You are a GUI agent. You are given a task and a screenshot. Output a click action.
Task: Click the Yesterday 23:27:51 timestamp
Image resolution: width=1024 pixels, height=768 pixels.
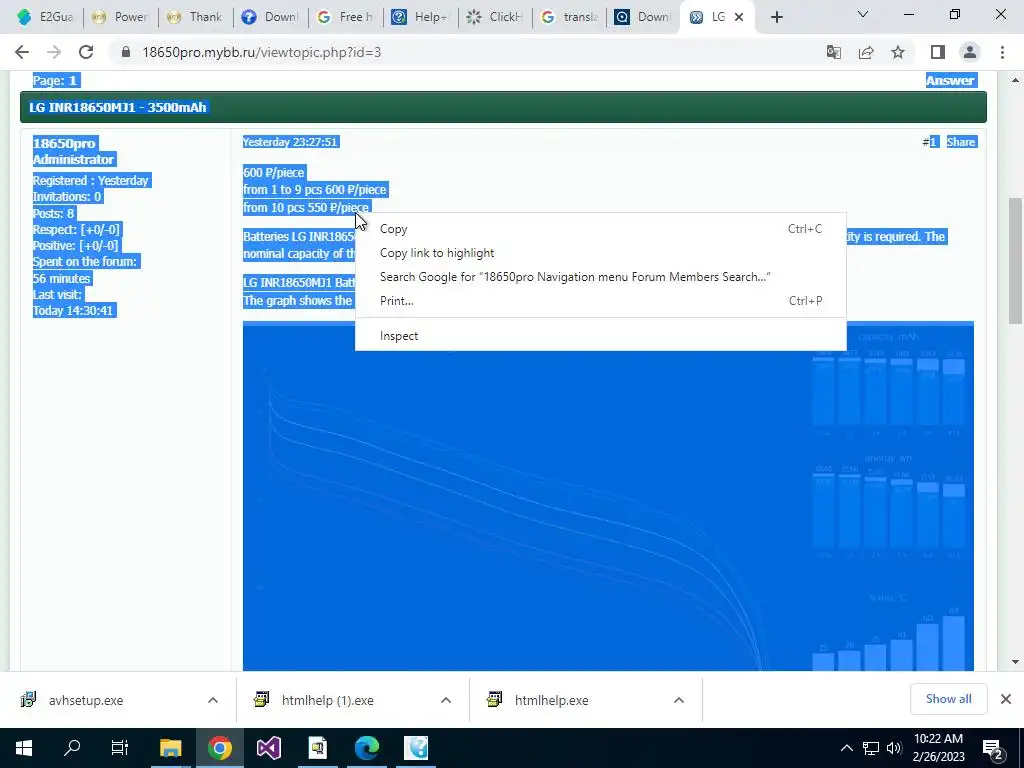tap(290, 142)
